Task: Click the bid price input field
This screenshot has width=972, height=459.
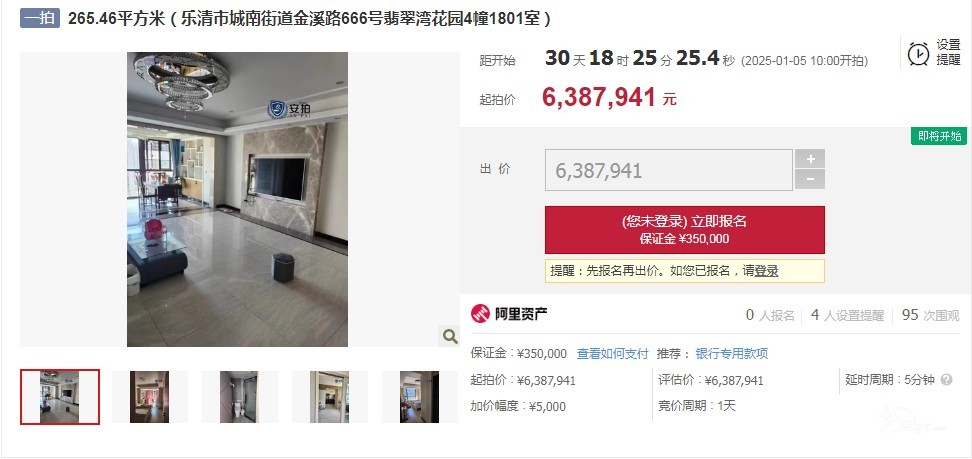Action: click(669, 170)
